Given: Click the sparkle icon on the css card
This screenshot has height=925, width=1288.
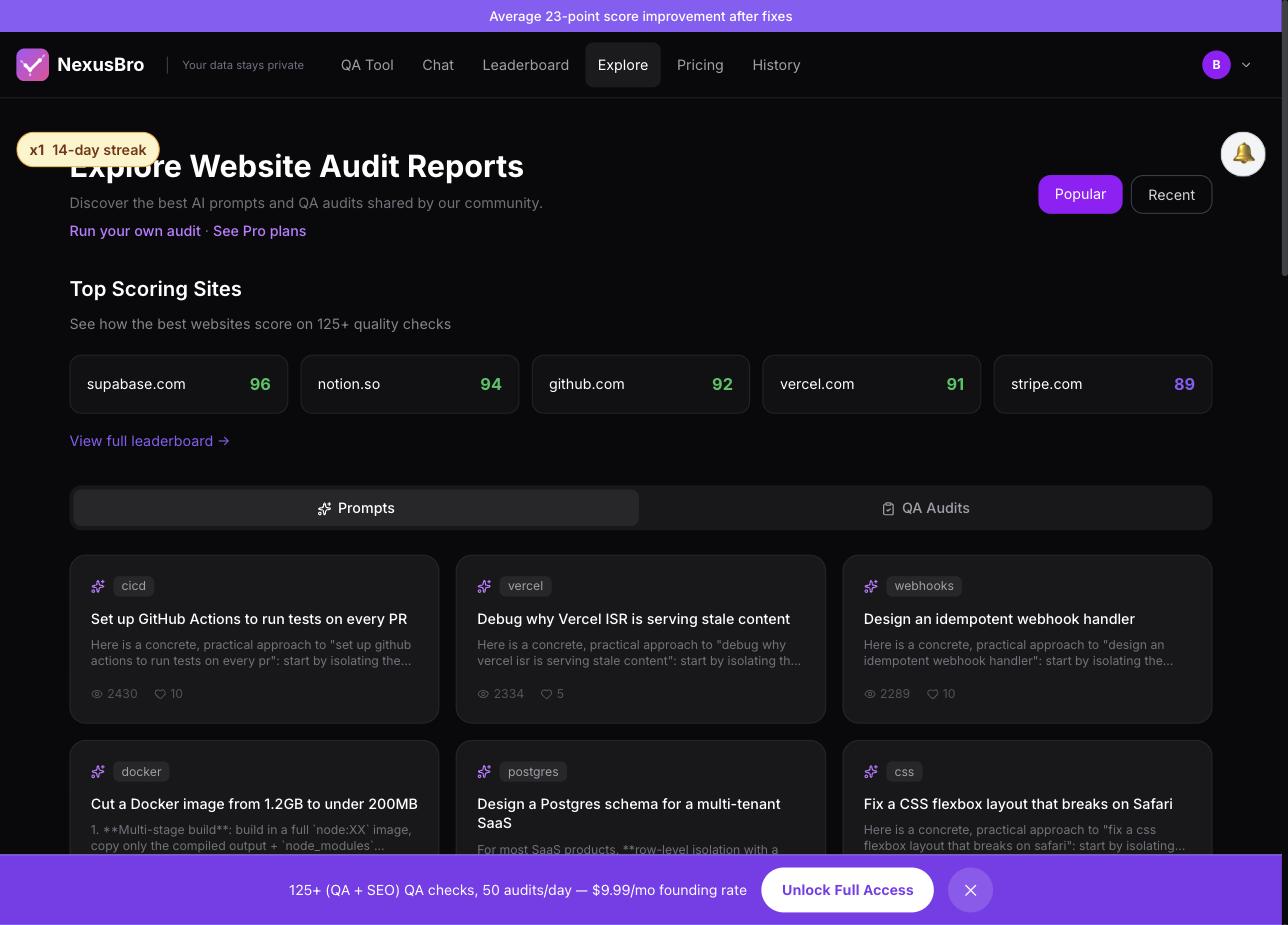Looking at the screenshot, I should pyautogui.click(x=871, y=772).
